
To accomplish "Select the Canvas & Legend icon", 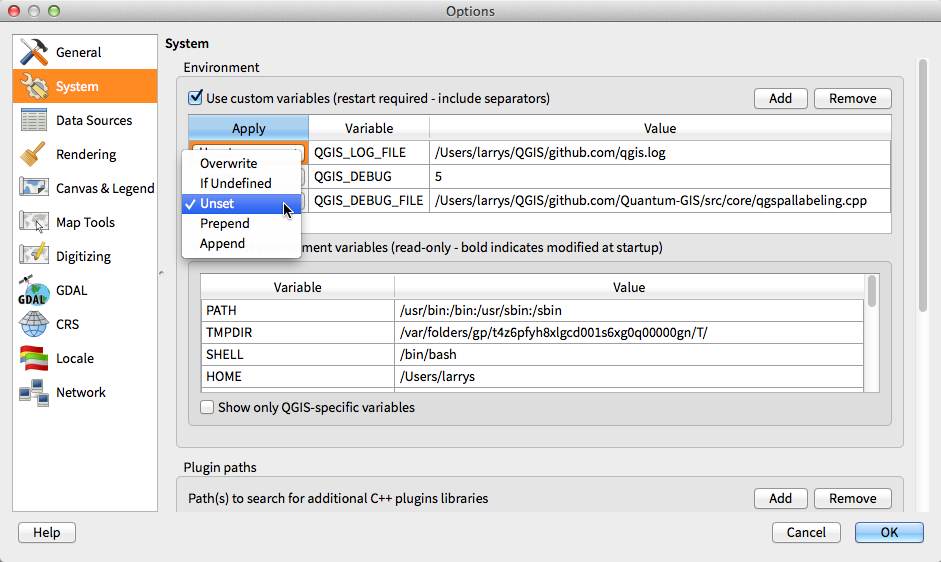I will pos(34,188).
